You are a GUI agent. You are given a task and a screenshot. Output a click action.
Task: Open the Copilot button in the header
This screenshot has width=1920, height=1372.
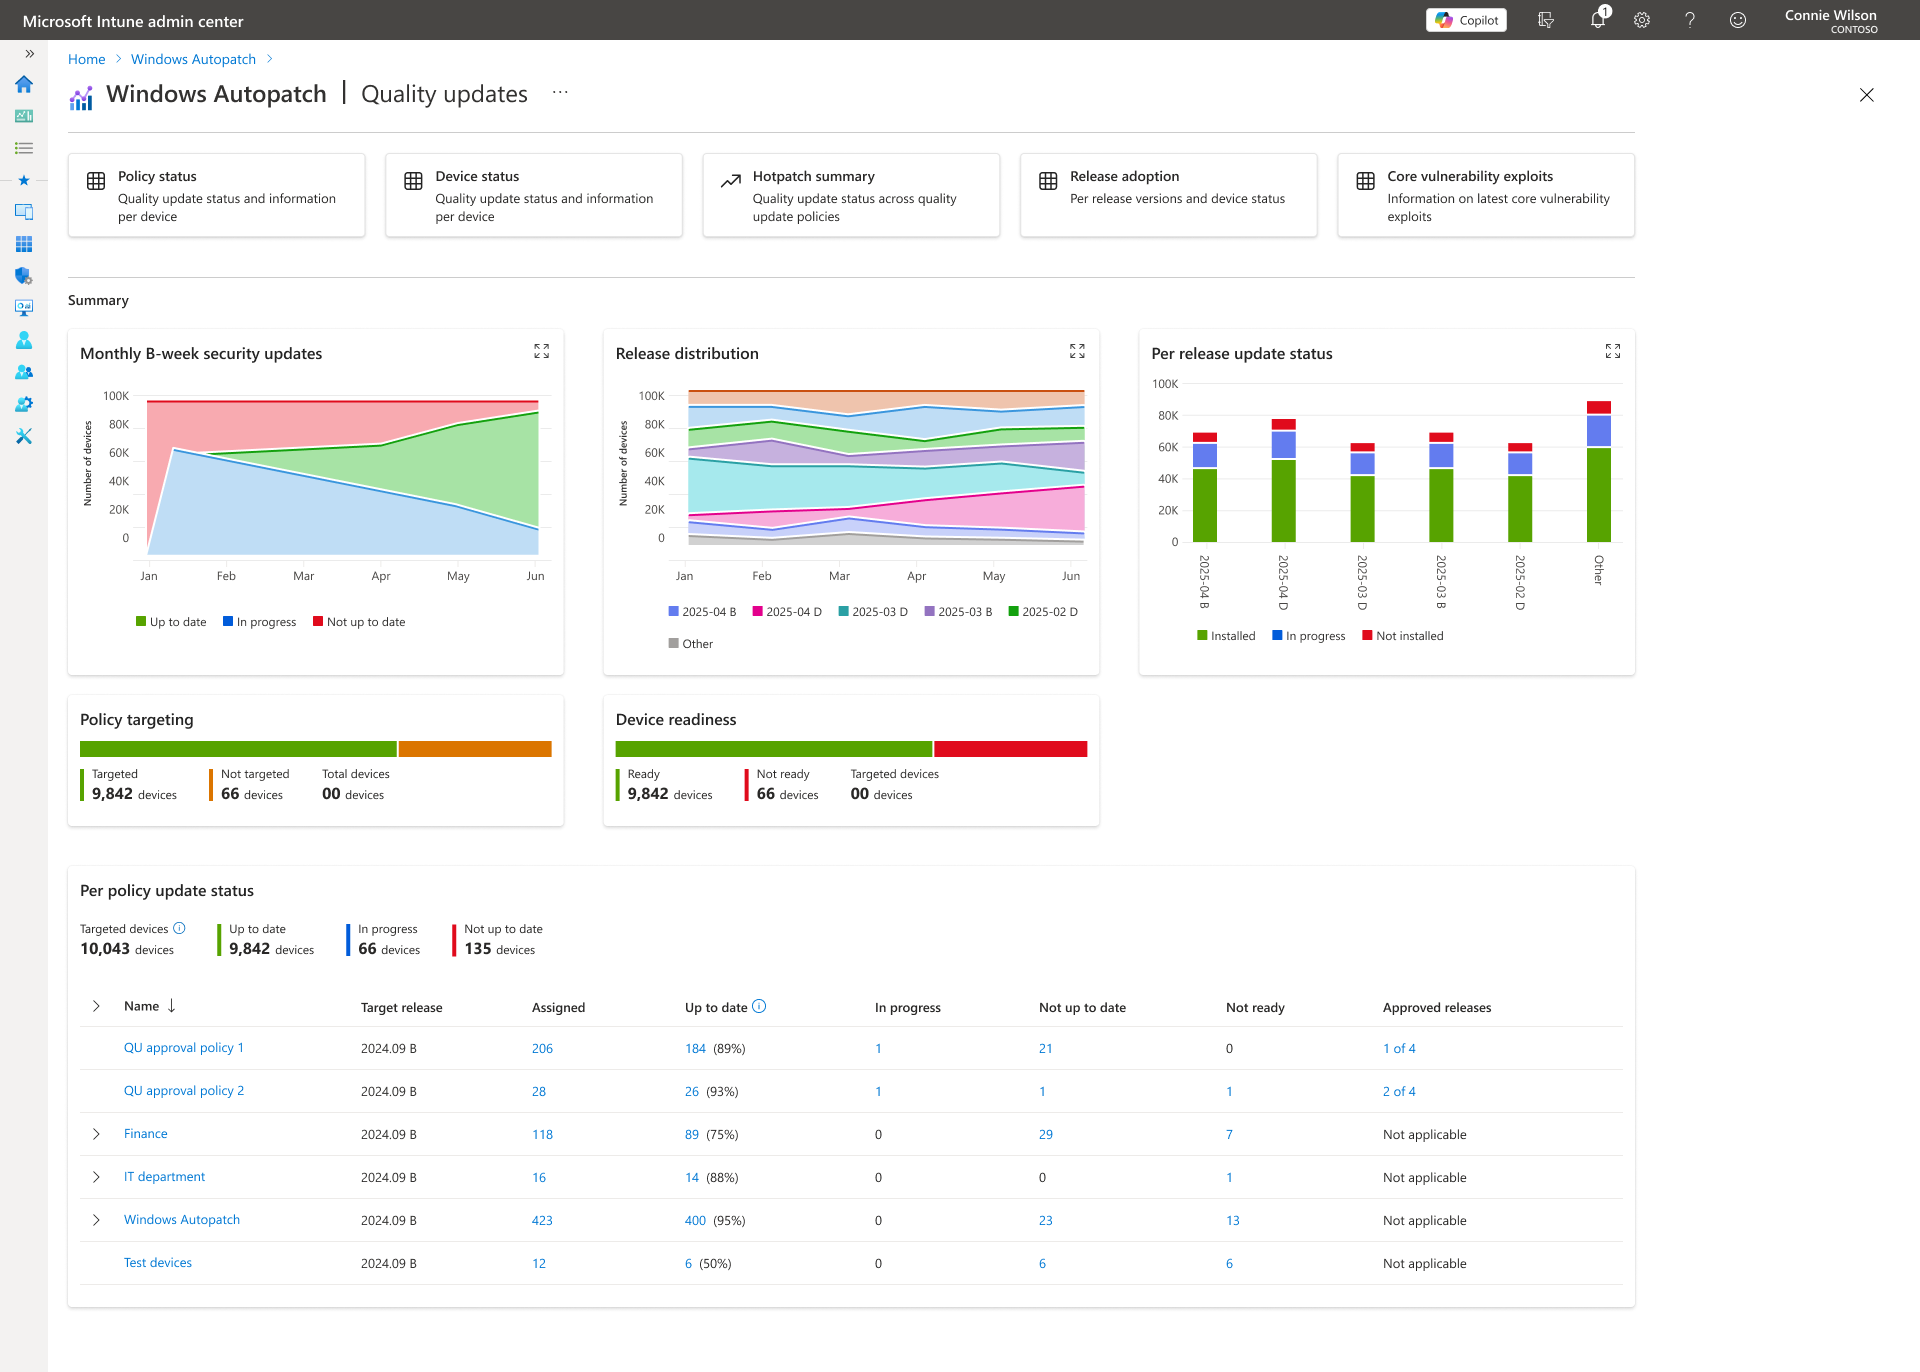click(1466, 20)
